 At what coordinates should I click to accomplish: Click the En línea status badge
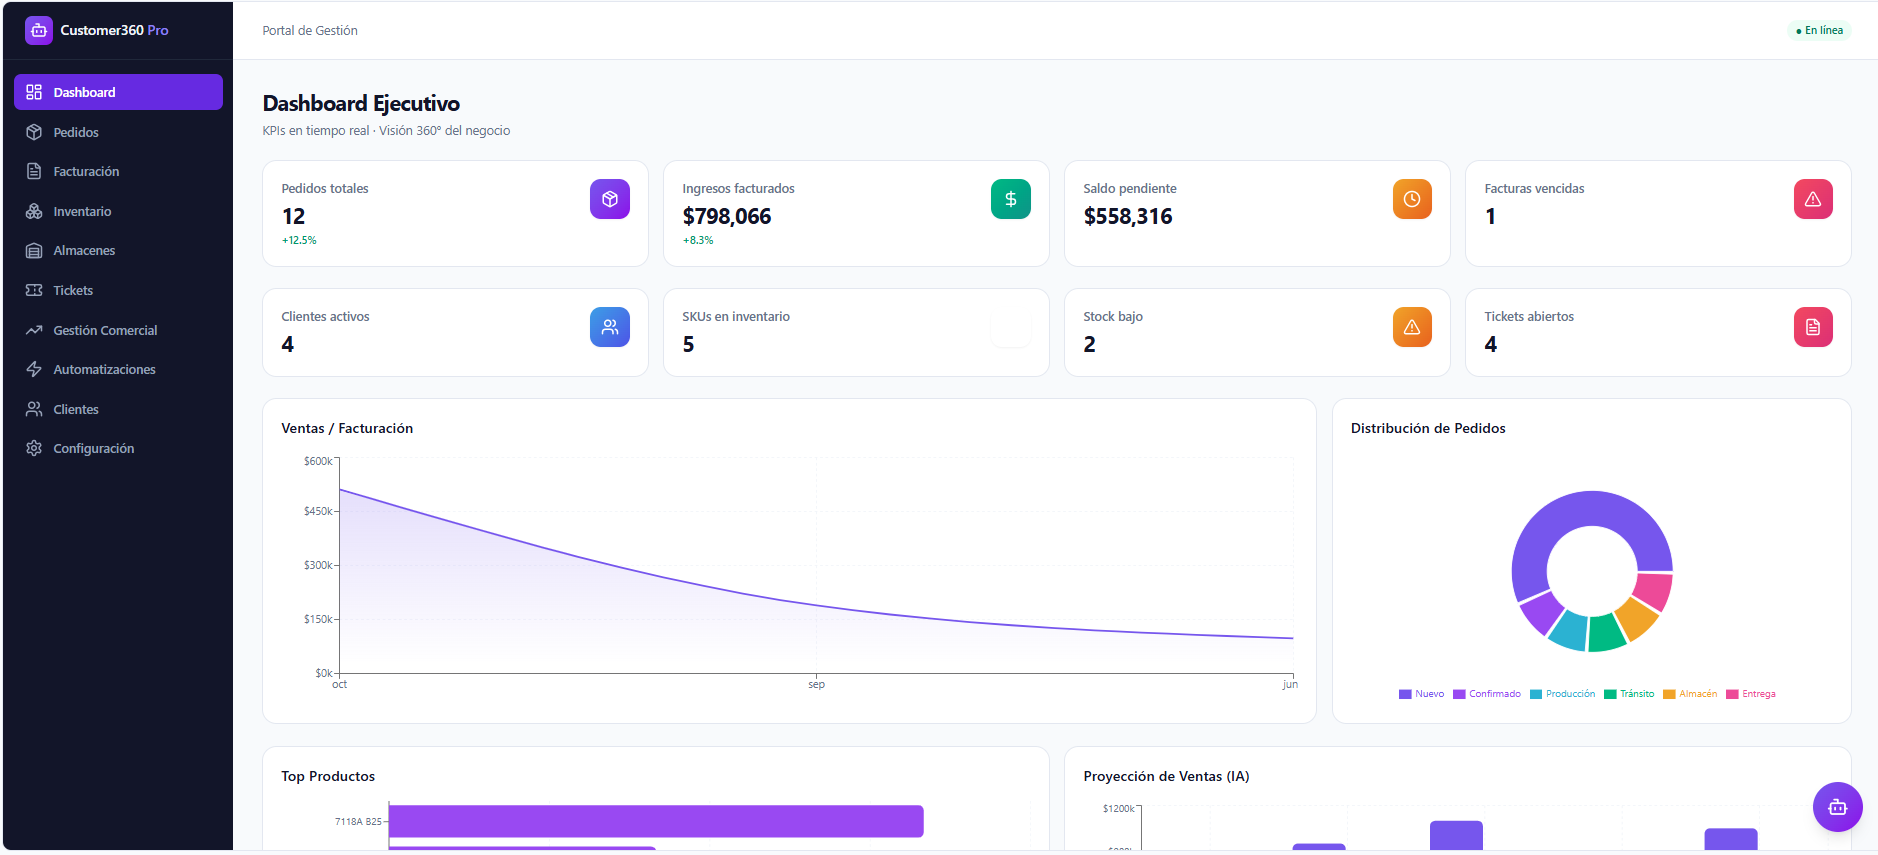point(1819,30)
